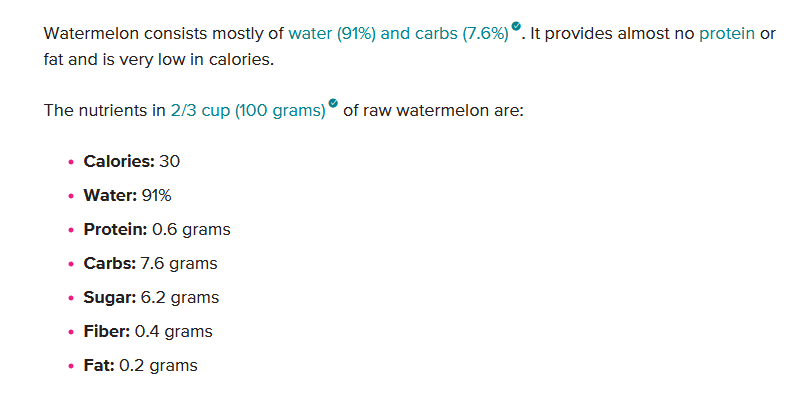
Task: Select the Protein: 0.6 grams list item
Action: 157,229
